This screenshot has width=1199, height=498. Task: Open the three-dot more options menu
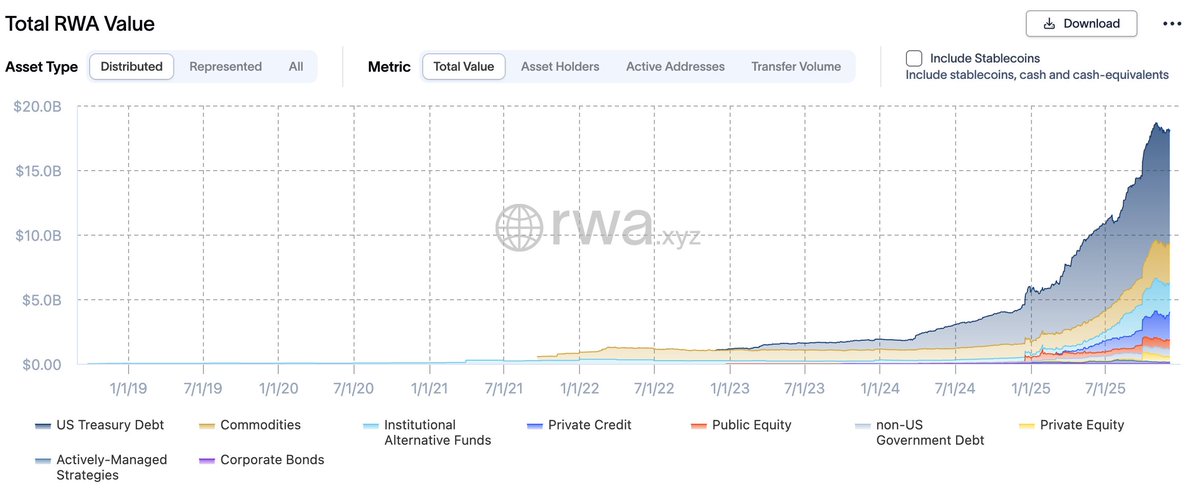coord(1172,23)
